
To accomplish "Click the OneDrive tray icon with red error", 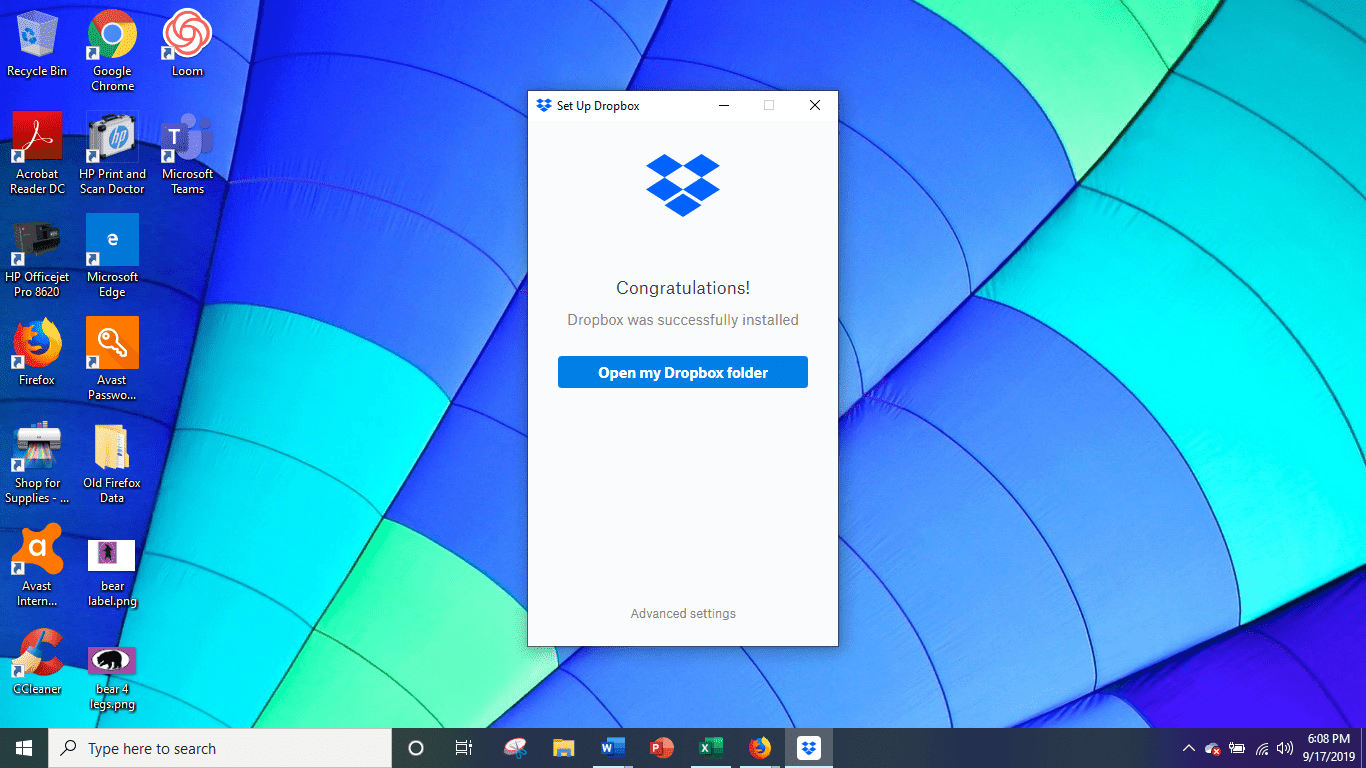I will pyautogui.click(x=1213, y=748).
